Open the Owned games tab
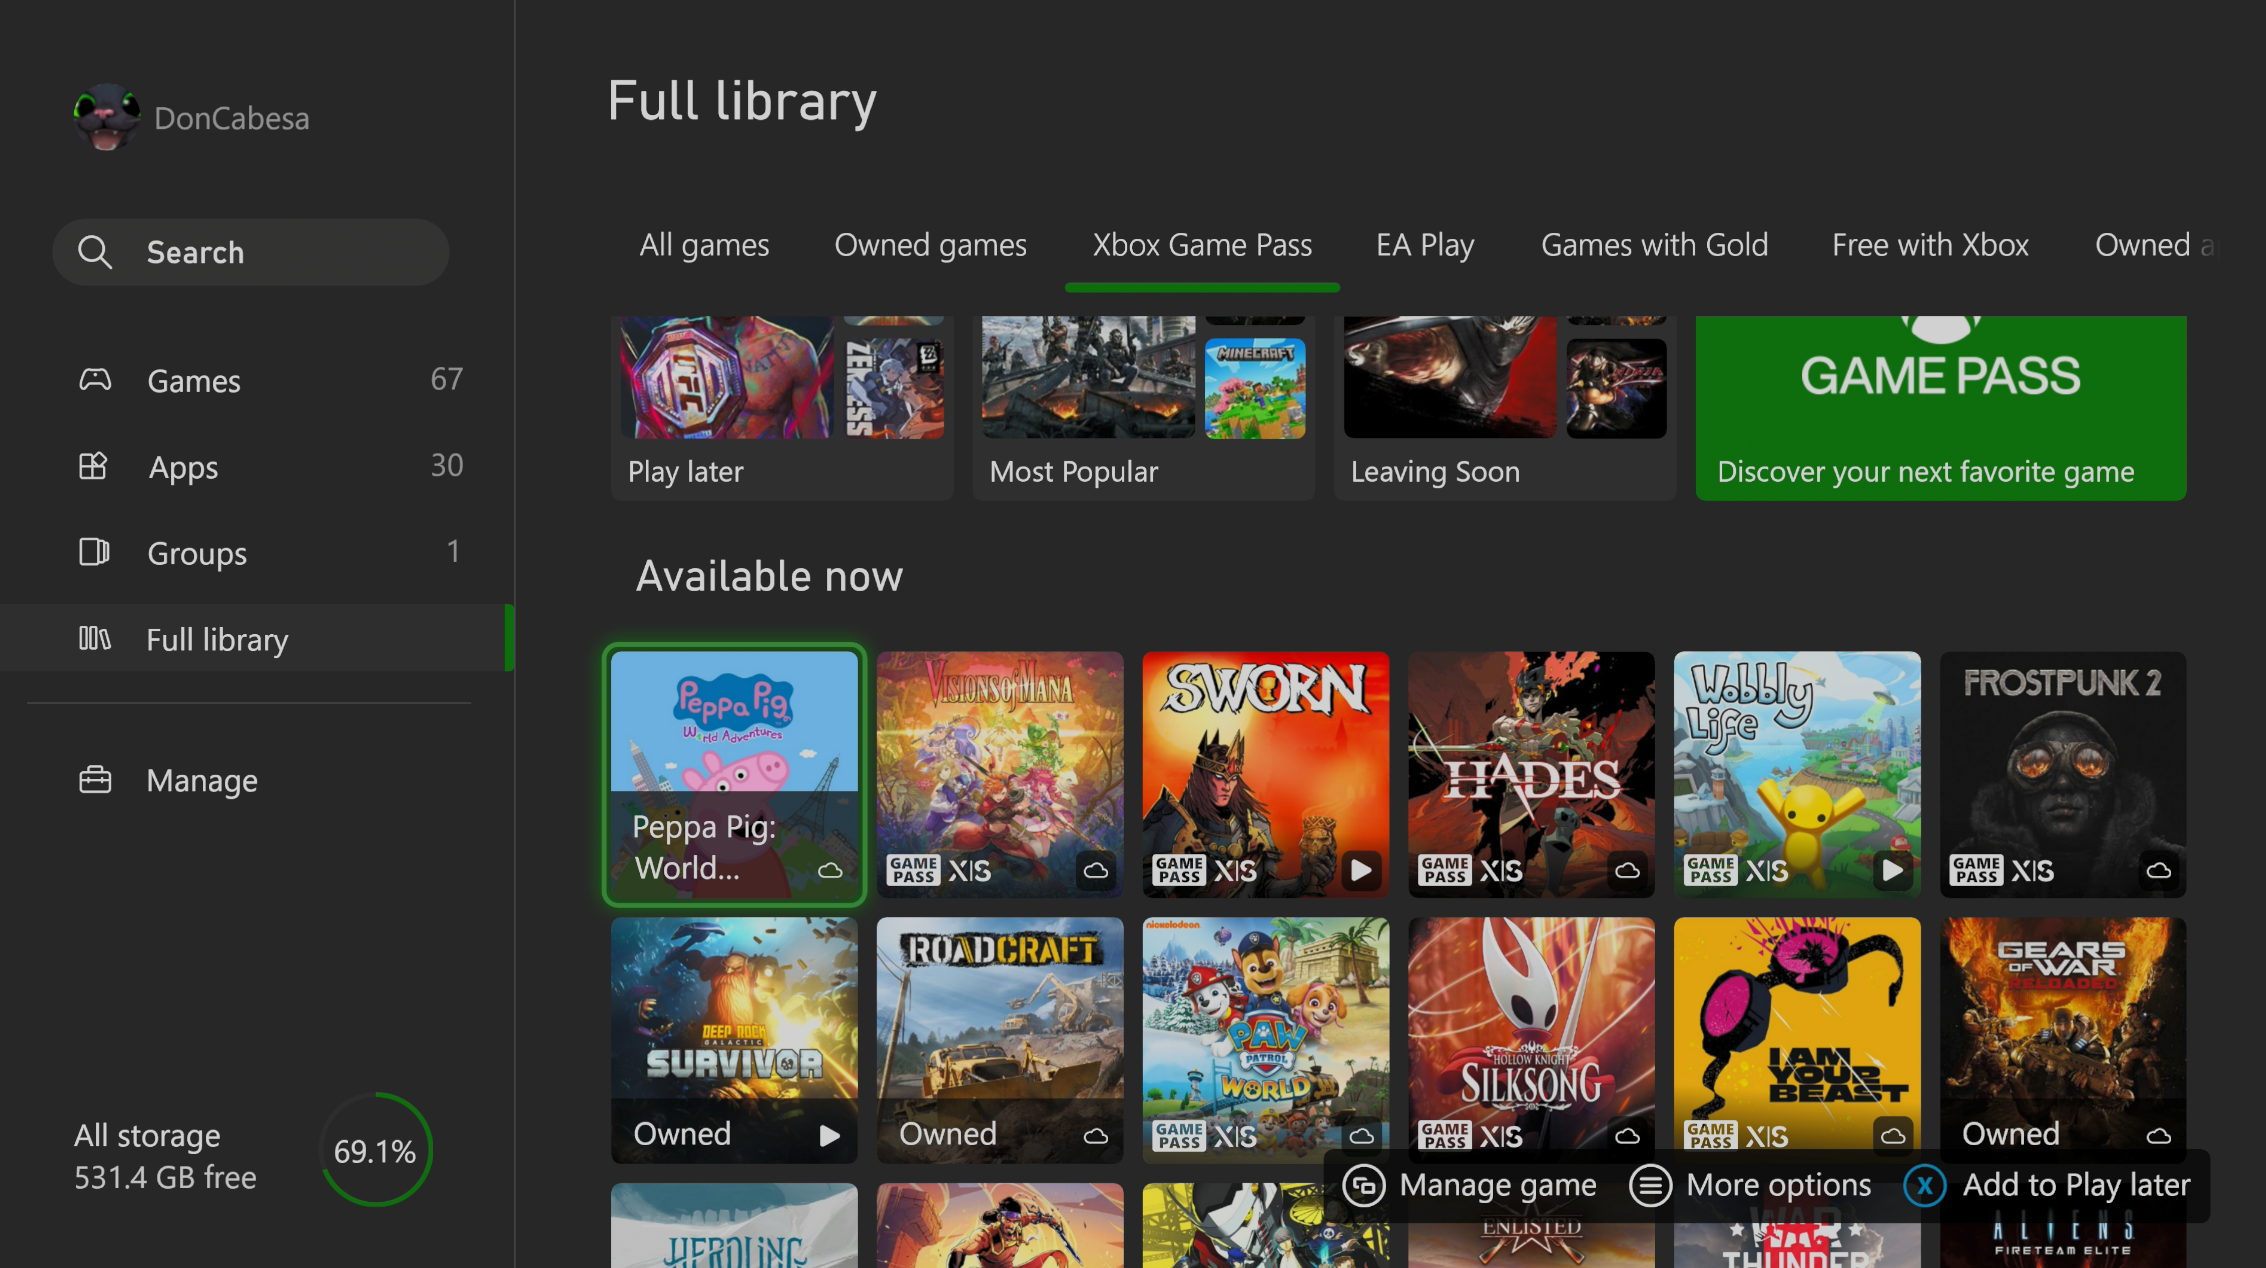Viewport: 2266px width, 1268px height. tap(930, 246)
